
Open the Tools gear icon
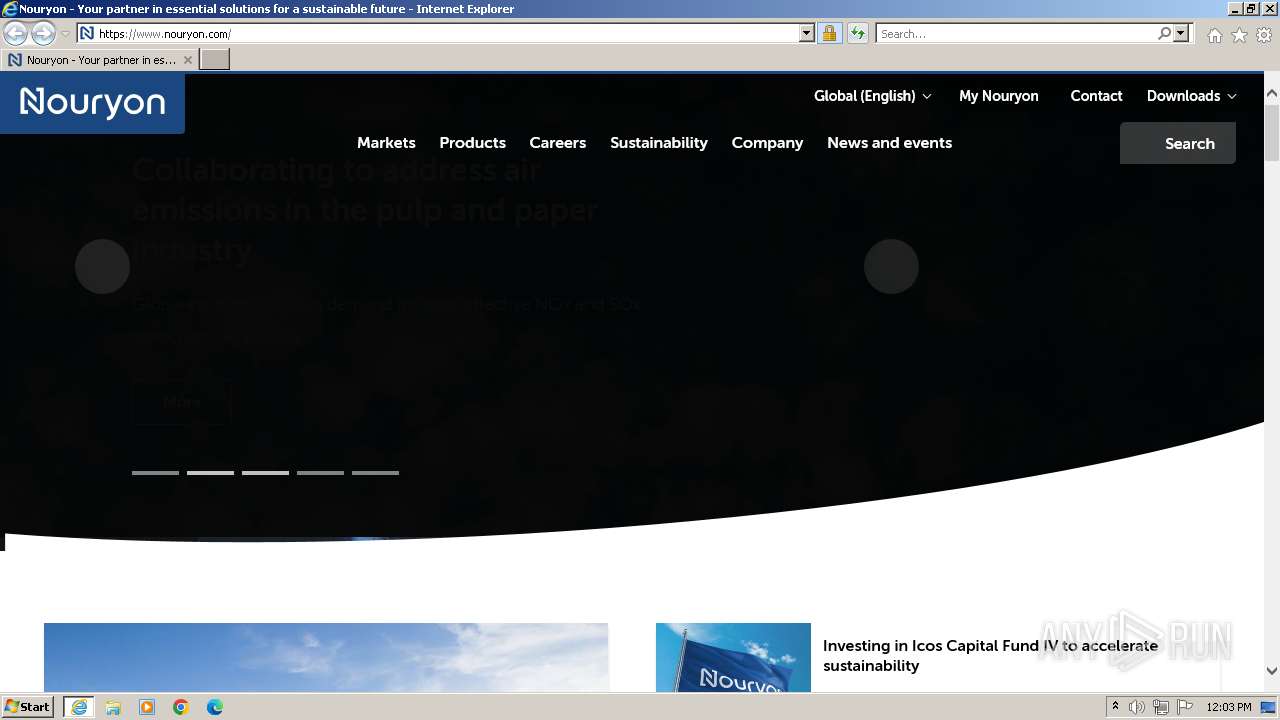tap(1264, 35)
